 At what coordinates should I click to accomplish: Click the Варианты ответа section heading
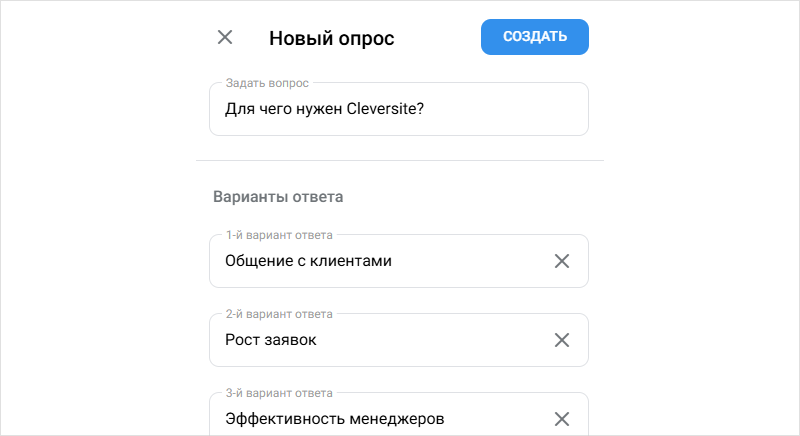[278, 196]
